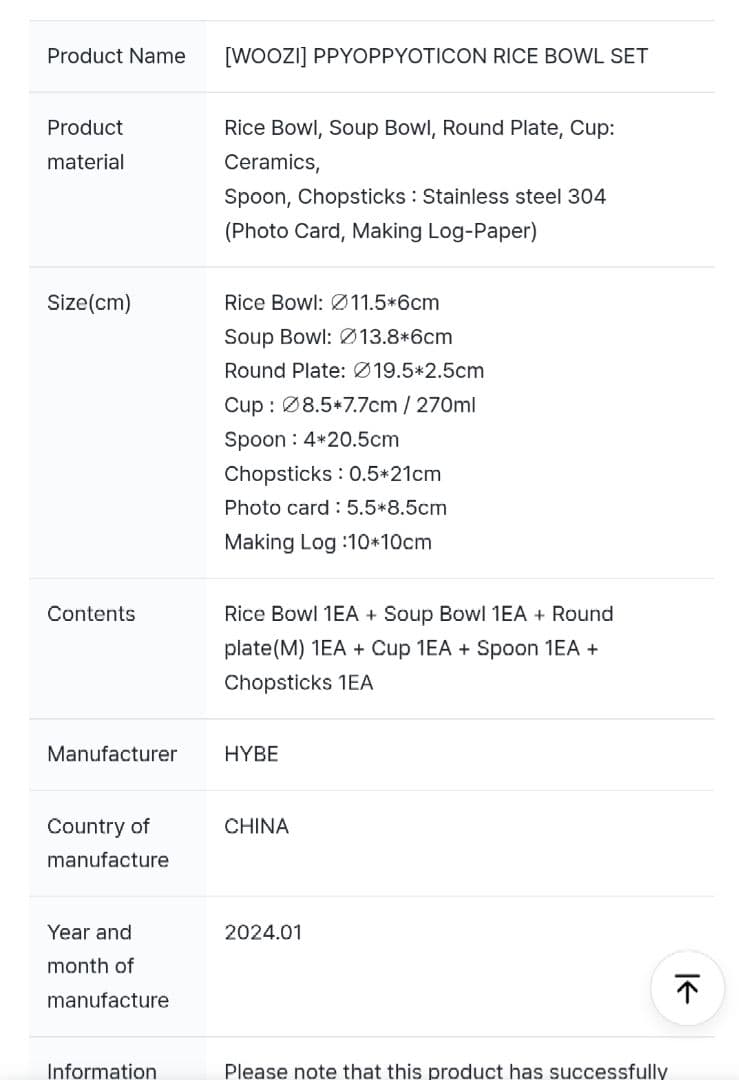This screenshot has height=1080, width=739.
Task: Select the Size(cm) row heading
Action: 89,302
